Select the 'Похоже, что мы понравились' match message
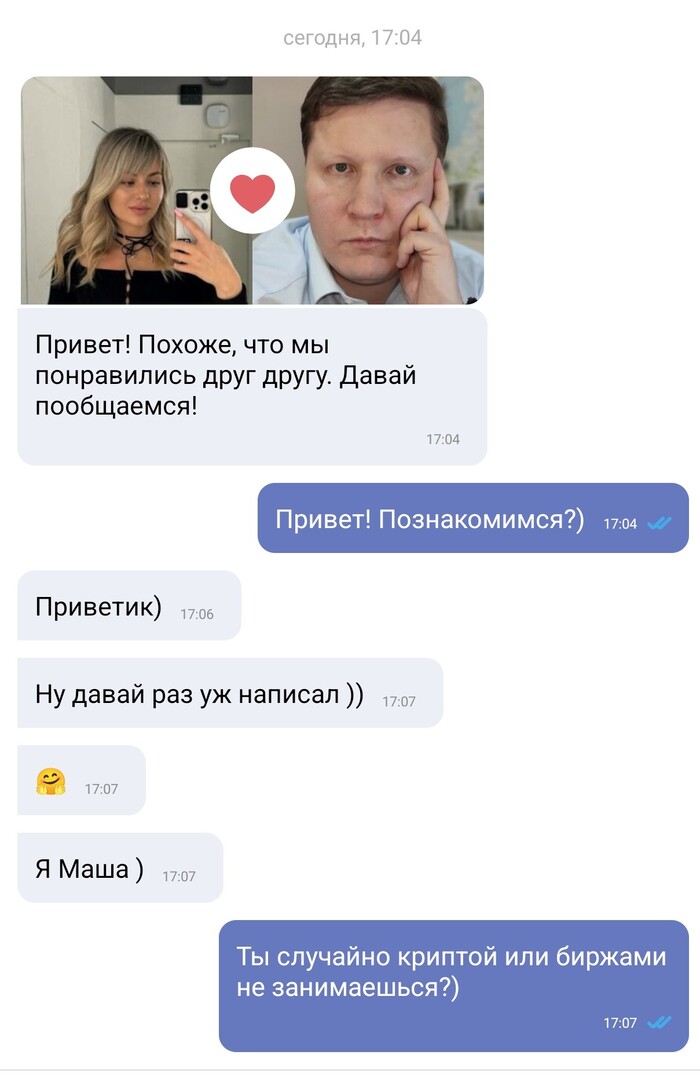This screenshot has height=1077, width=700. click(x=252, y=387)
